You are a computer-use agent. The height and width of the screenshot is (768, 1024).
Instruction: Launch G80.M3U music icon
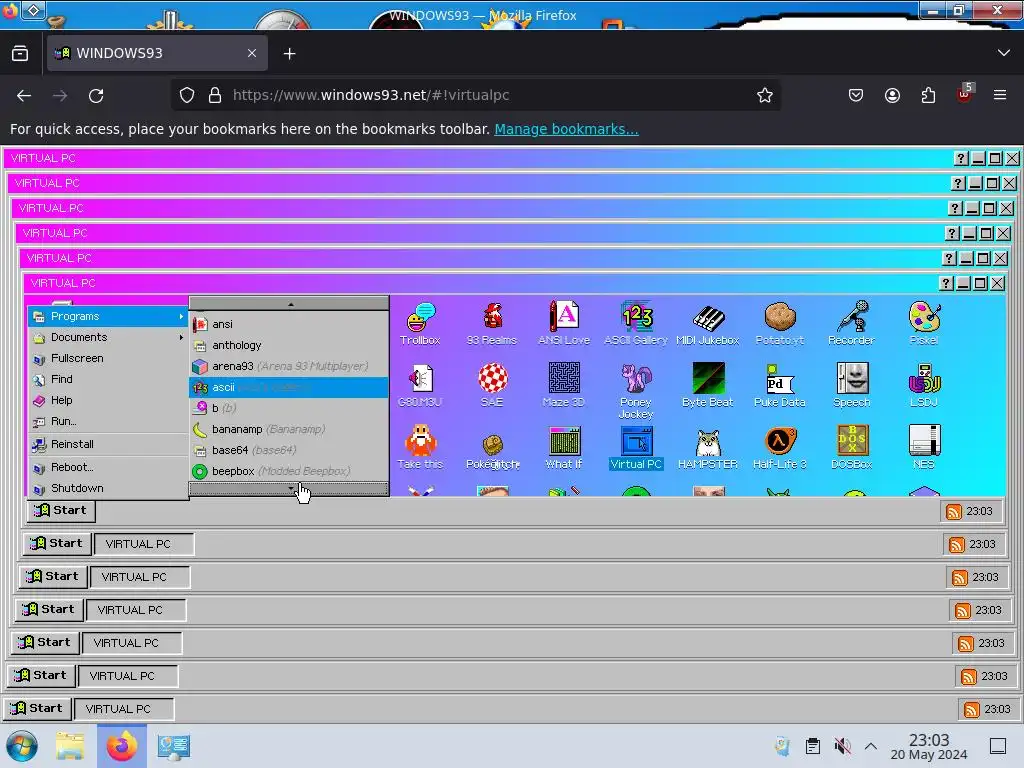(x=421, y=385)
